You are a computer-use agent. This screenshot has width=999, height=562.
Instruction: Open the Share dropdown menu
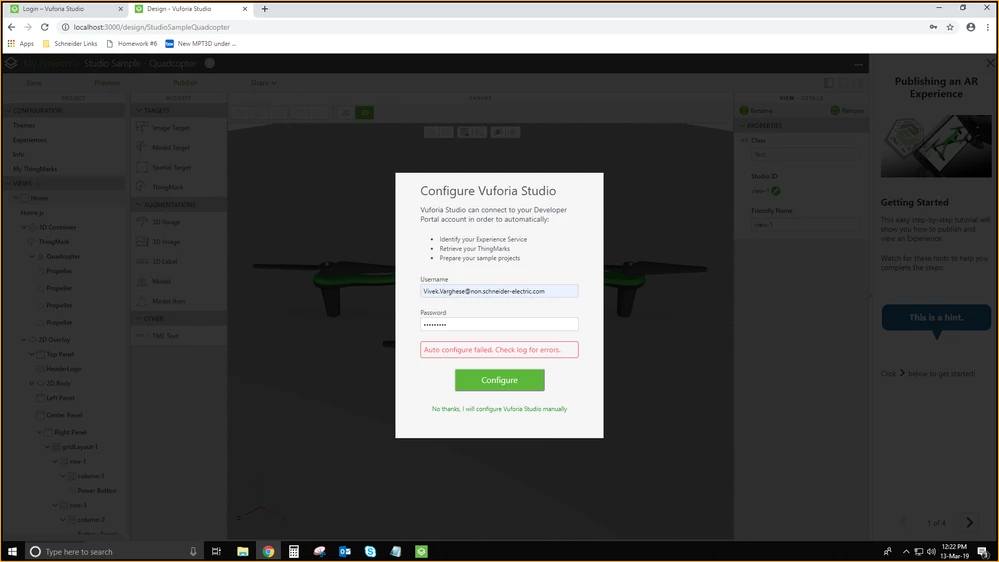pyautogui.click(x=263, y=83)
